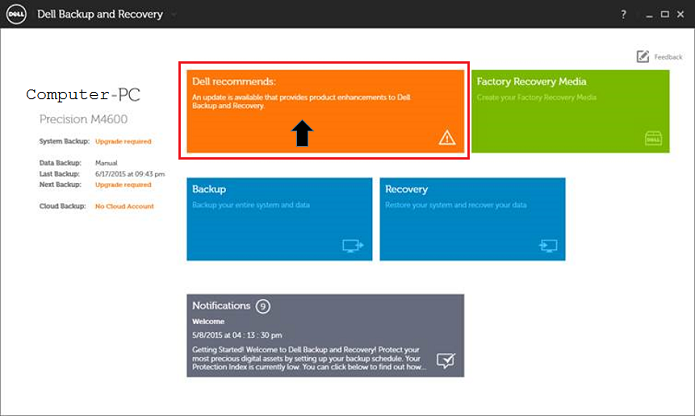Open help with the question mark icon
695x416 pixels.
coord(623,15)
